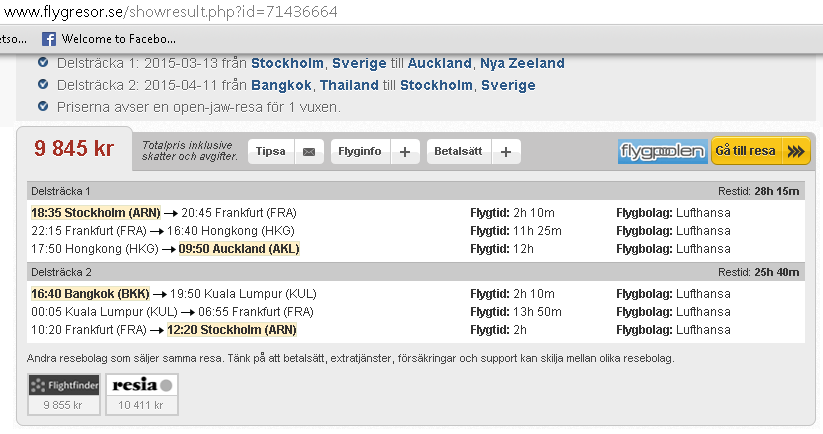Open the Welcome to Facebook bookmark
This screenshot has width=823, height=434.
click(118, 40)
